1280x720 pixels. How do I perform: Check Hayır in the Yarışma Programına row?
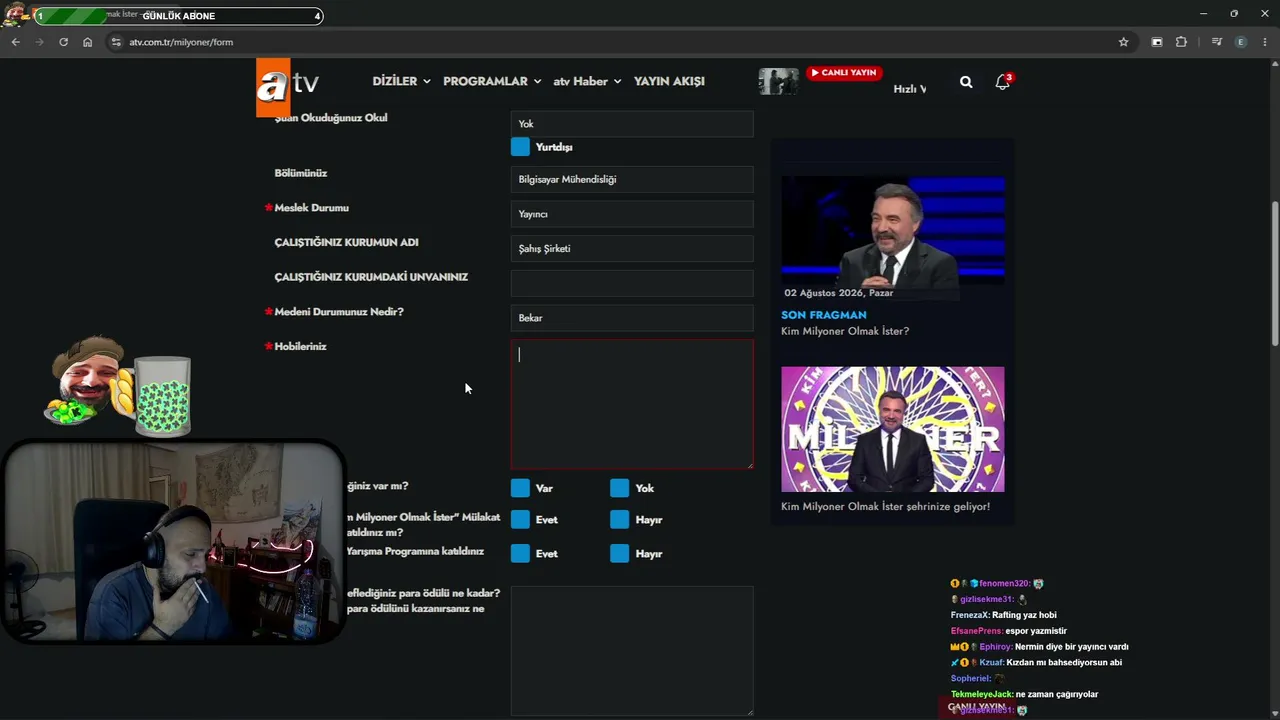click(620, 554)
